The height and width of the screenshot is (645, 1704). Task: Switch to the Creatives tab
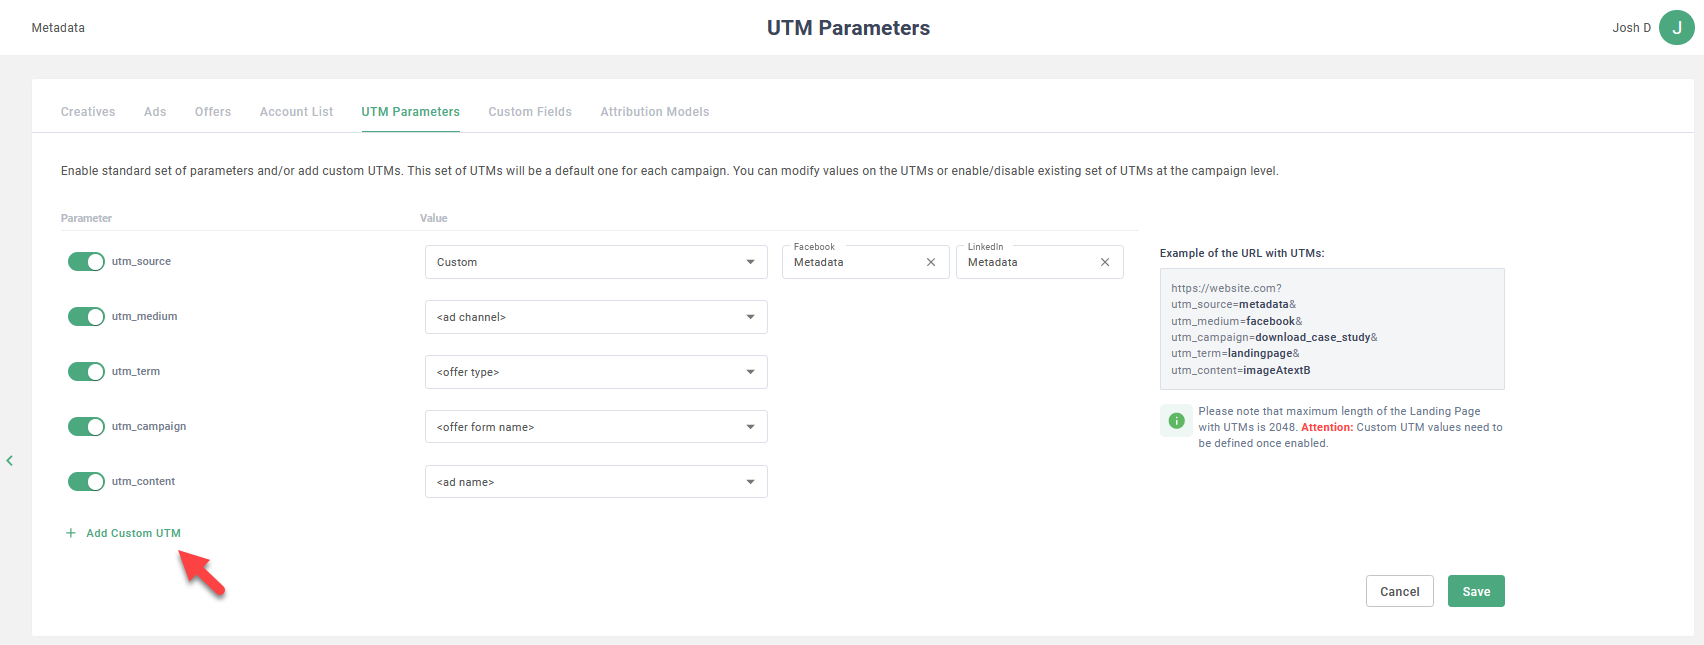(88, 112)
